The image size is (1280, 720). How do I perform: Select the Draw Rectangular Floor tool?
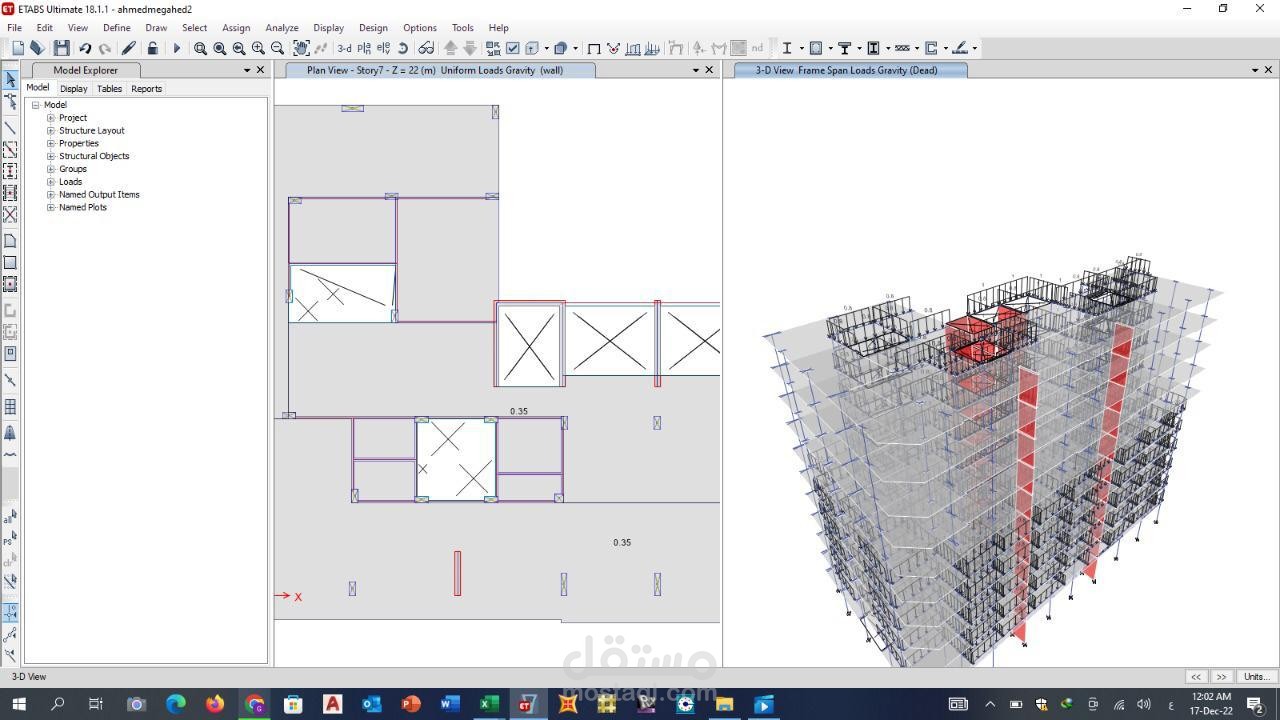pyautogui.click(x=10, y=262)
